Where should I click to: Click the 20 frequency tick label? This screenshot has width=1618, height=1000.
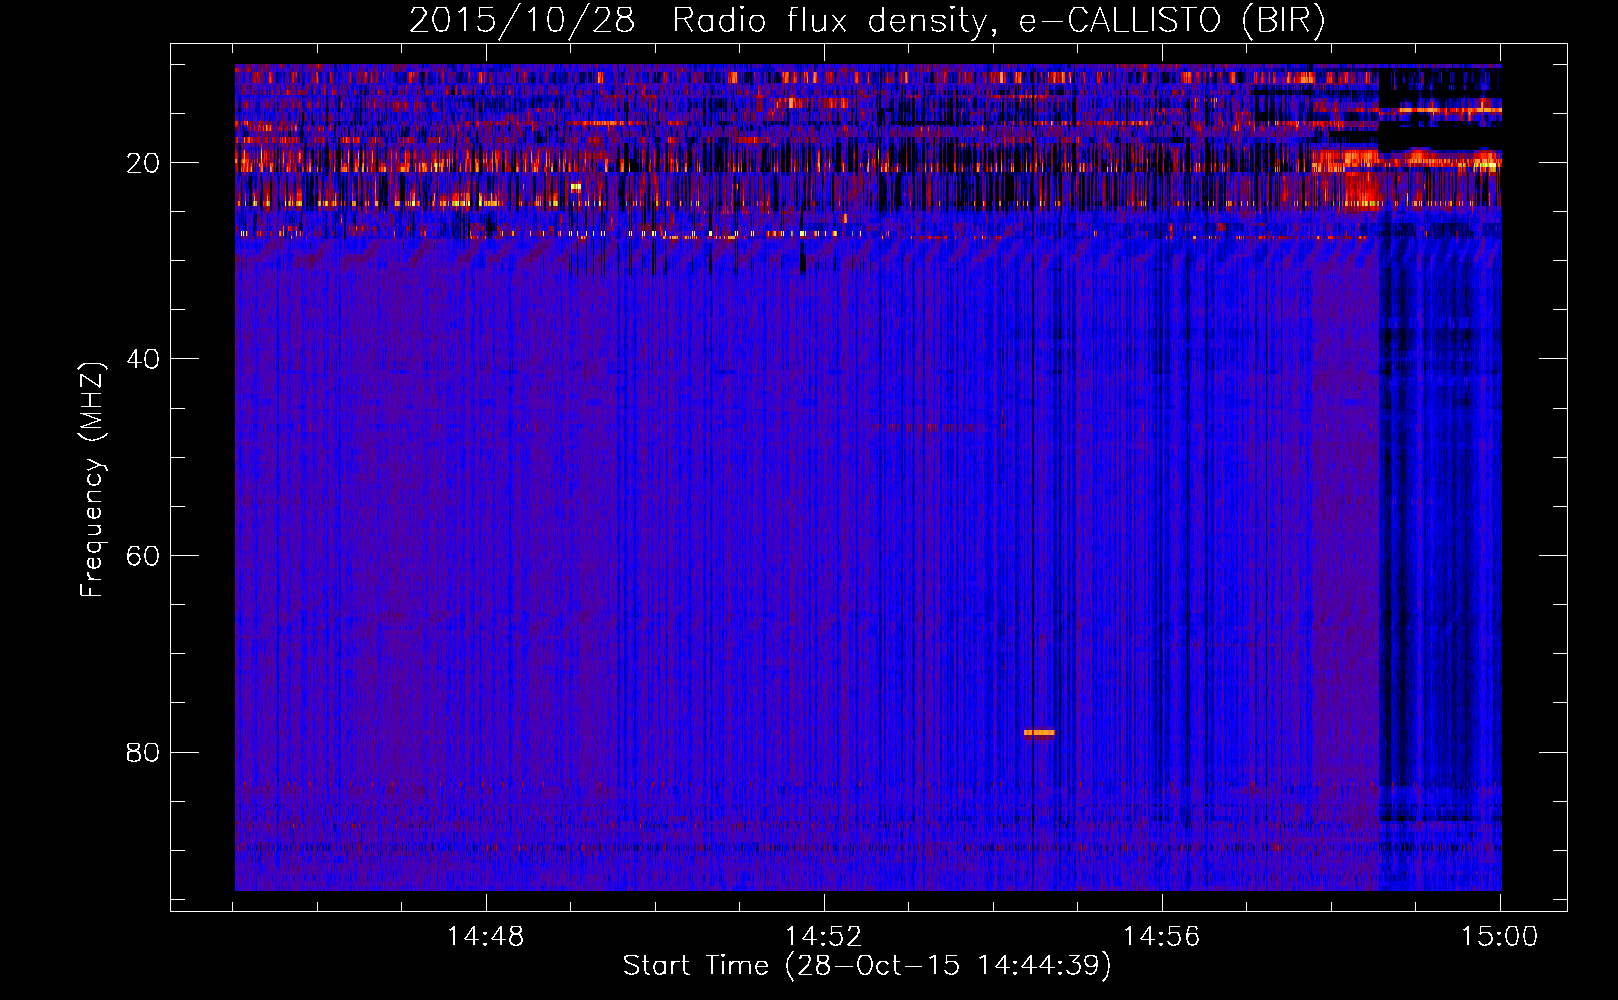coord(143,163)
